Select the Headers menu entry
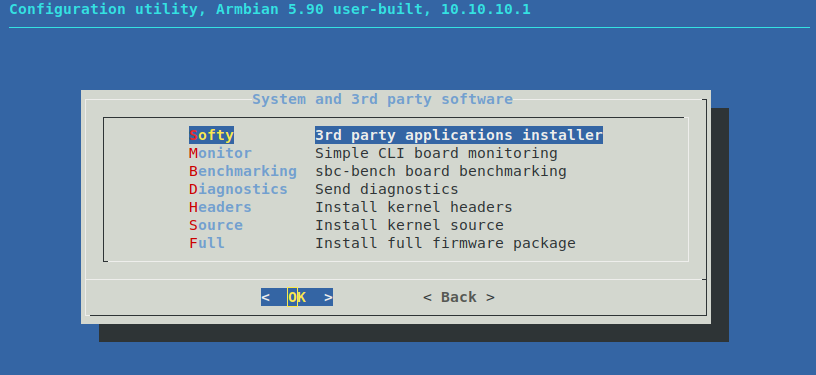The width and height of the screenshot is (816, 375). pyautogui.click(x=220, y=207)
